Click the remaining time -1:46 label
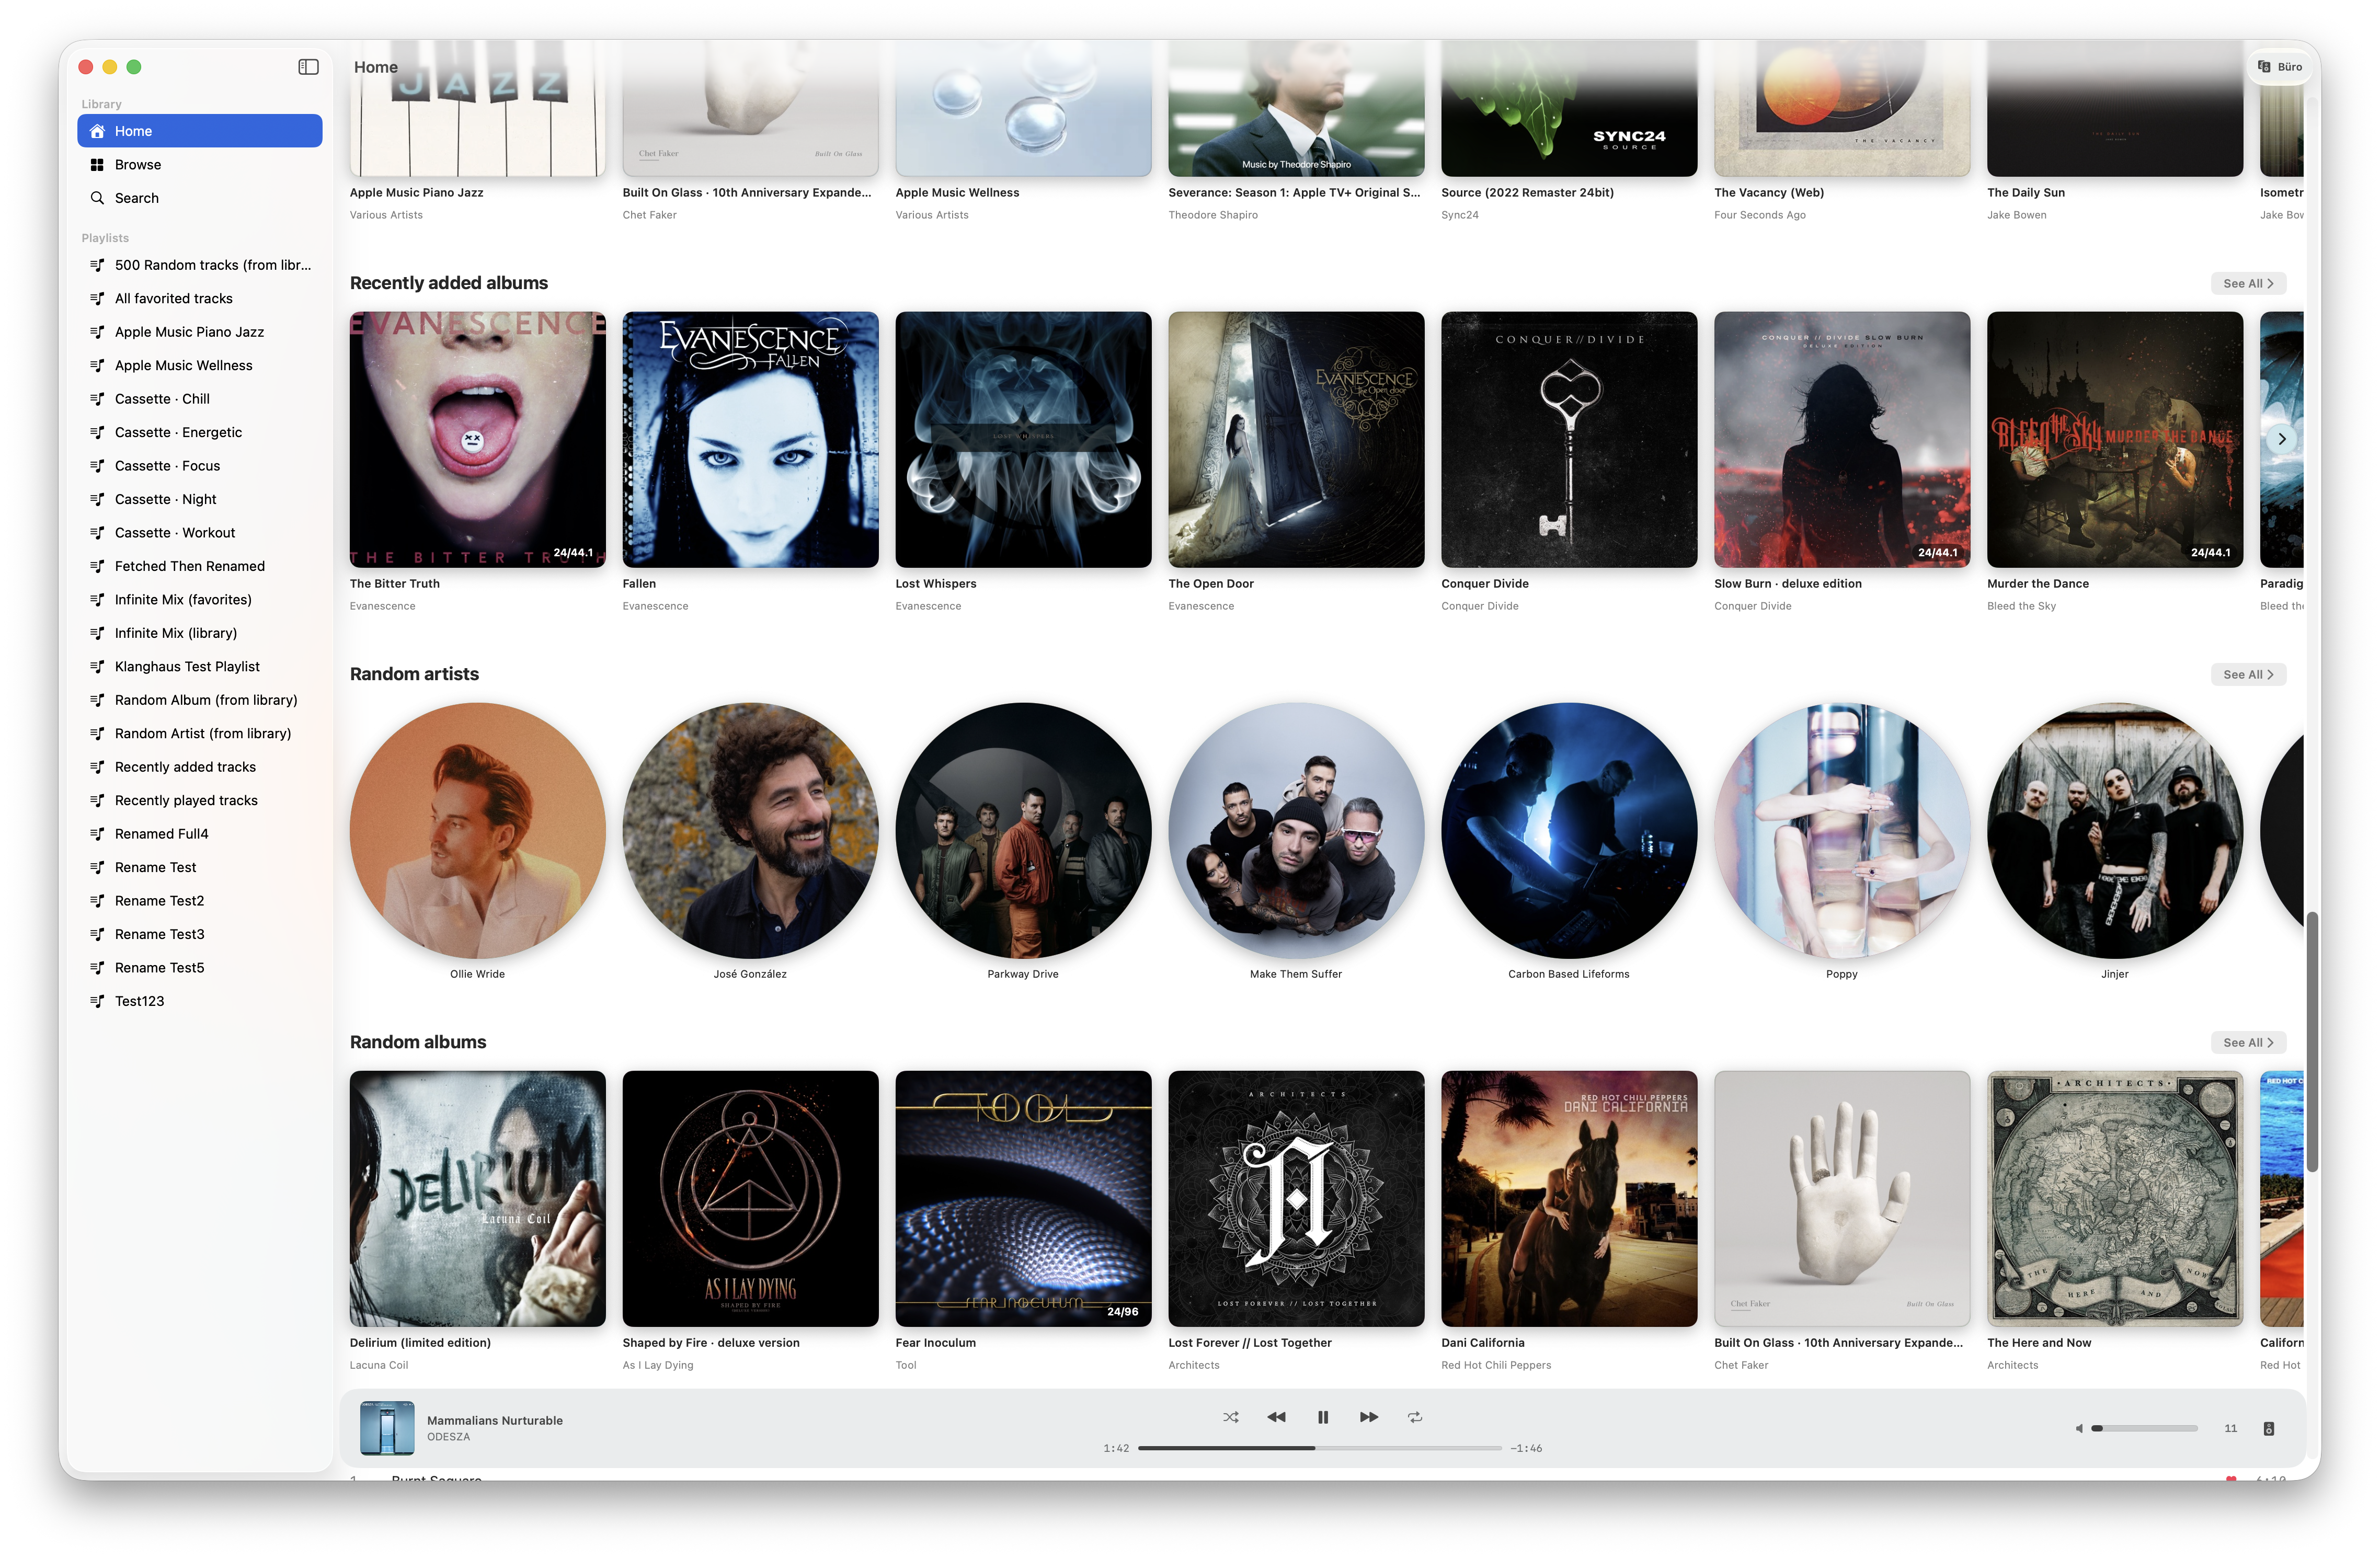Viewport: 2380px width, 1558px height. coord(1526,1448)
